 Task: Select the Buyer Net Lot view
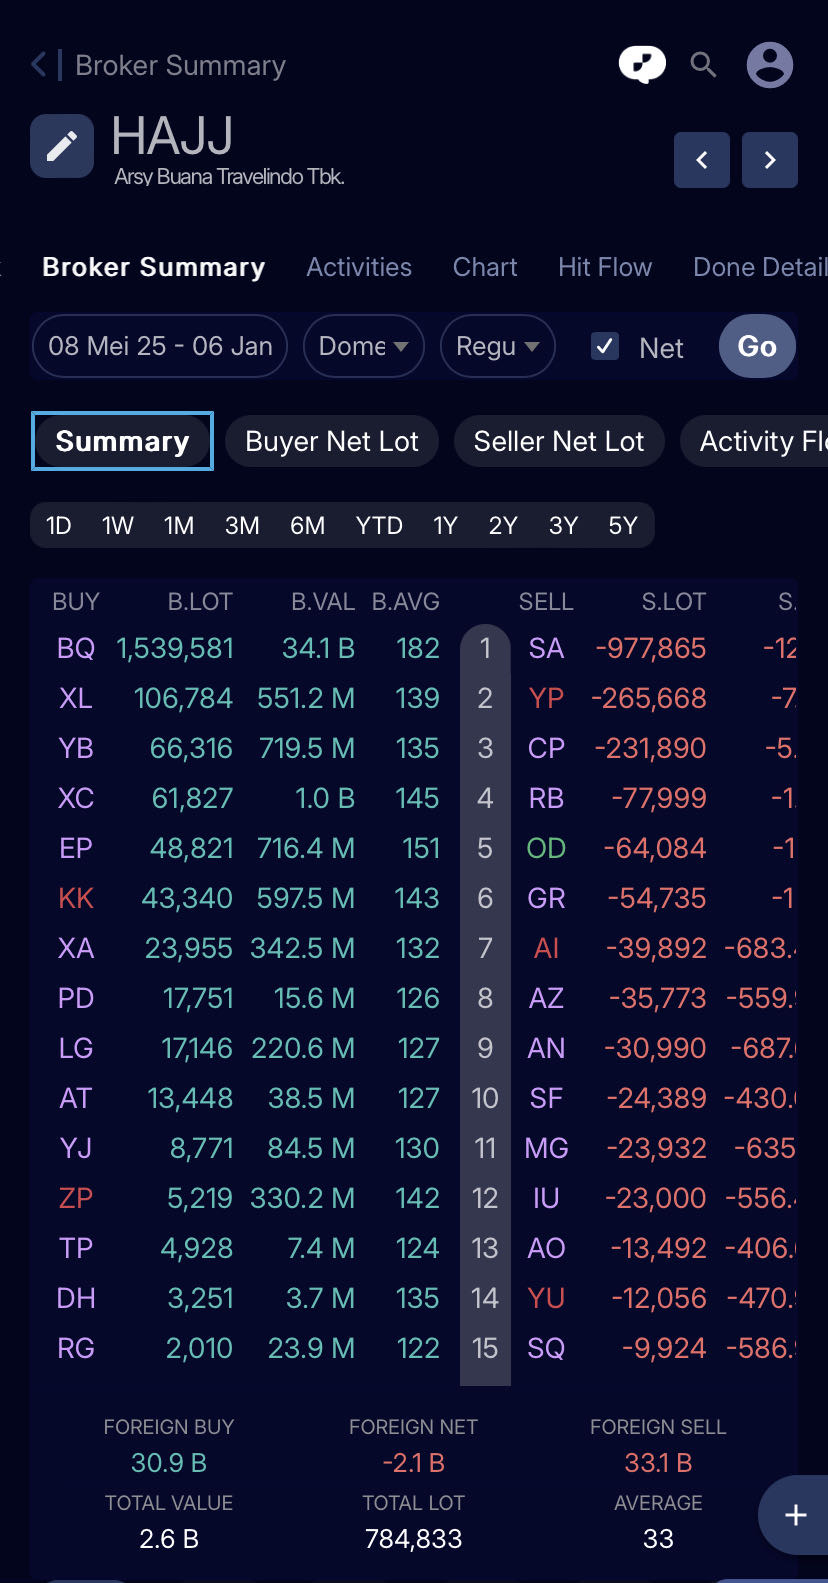tap(331, 442)
